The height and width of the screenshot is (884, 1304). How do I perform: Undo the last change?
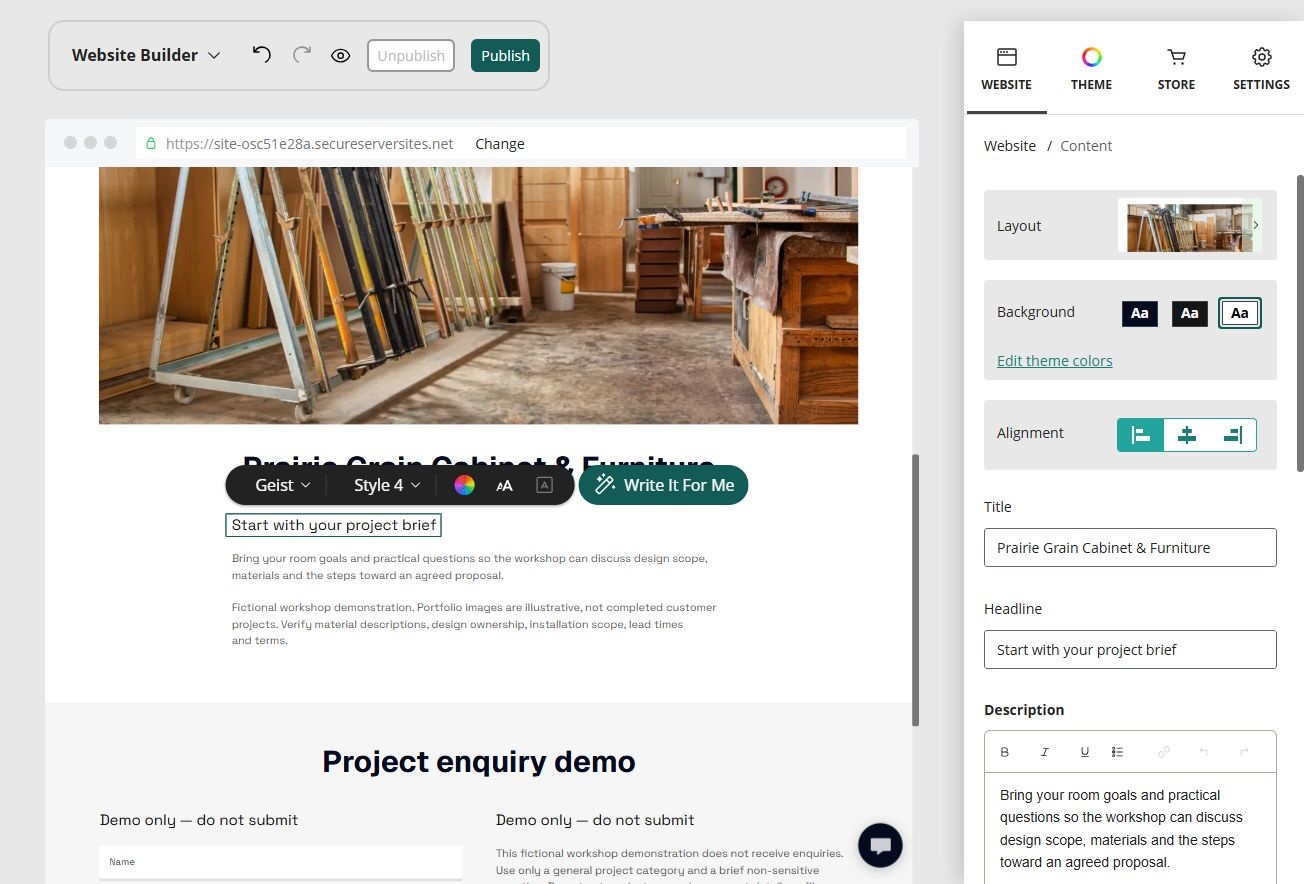click(x=261, y=55)
